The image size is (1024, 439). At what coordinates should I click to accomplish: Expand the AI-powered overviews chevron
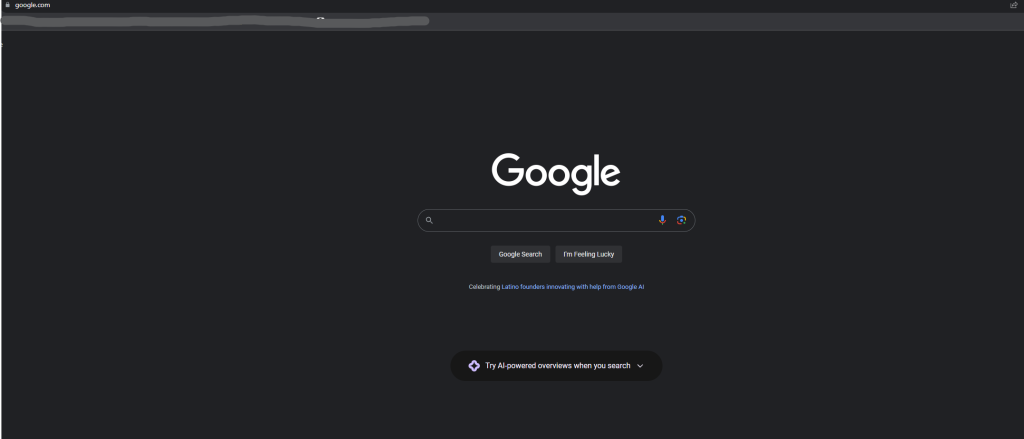click(x=640, y=366)
